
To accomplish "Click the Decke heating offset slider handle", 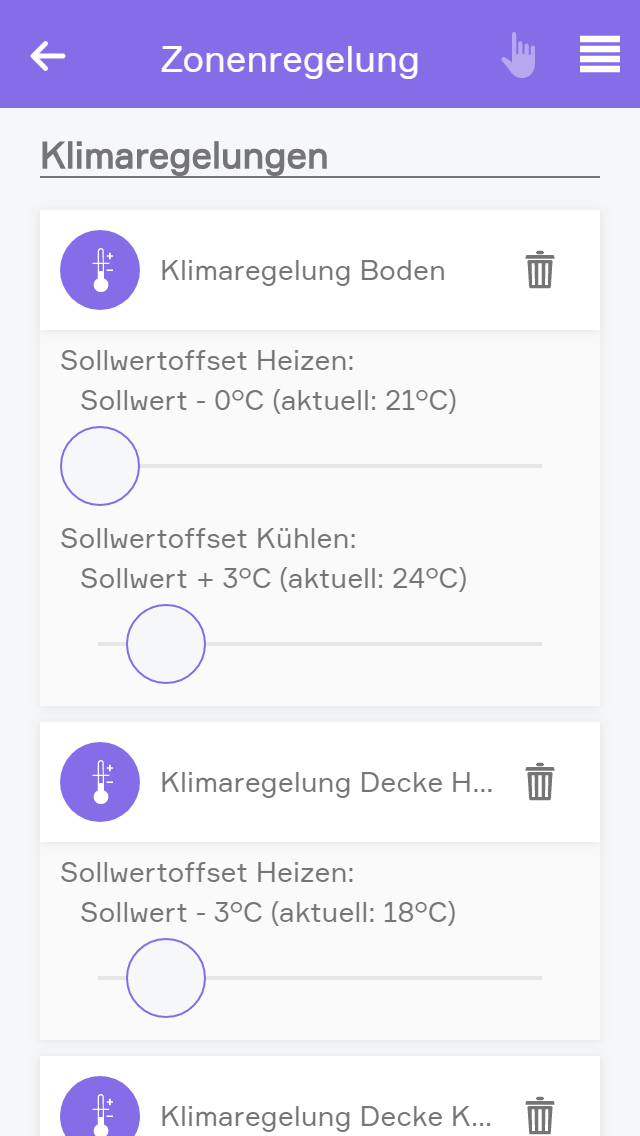I will point(166,978).
